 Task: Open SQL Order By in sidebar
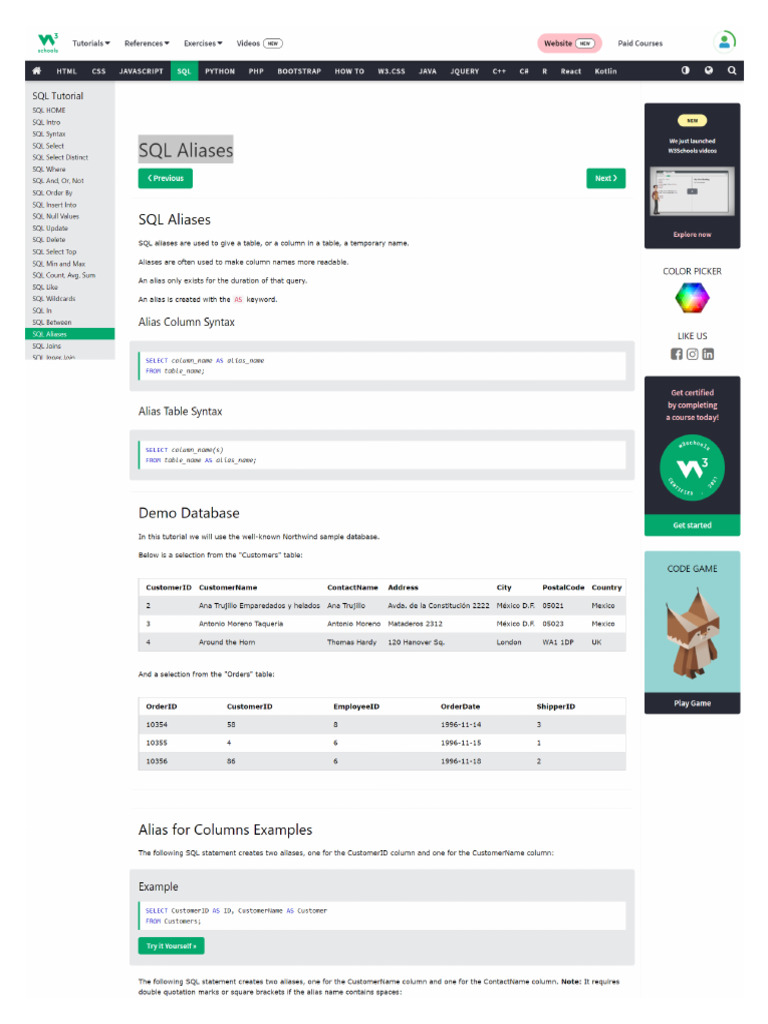(x=52, y=193)
